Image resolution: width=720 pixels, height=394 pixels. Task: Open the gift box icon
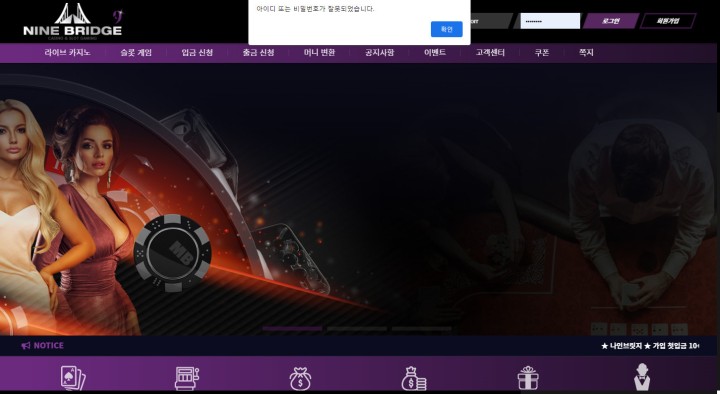click(x=528, y=378)
